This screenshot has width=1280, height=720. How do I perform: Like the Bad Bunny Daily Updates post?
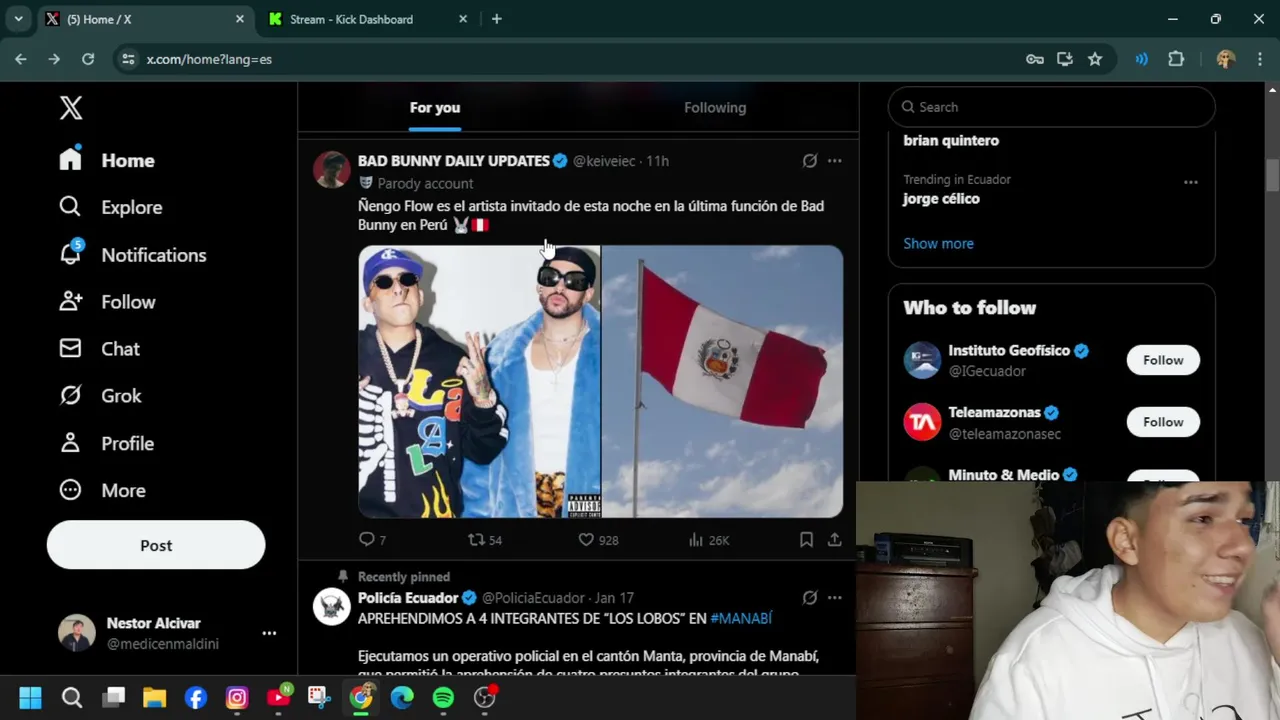598,540
